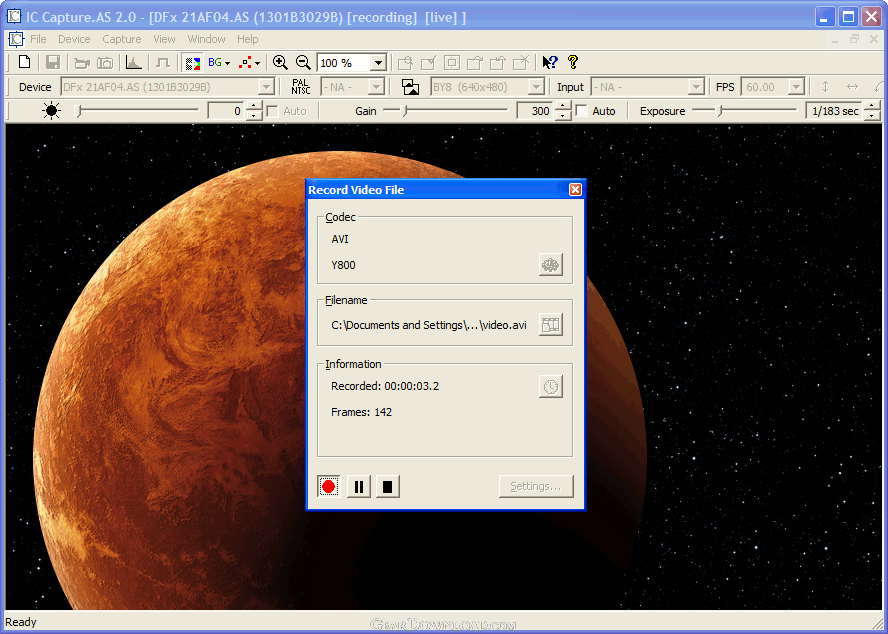Click the red record button

tap(328, 486)
